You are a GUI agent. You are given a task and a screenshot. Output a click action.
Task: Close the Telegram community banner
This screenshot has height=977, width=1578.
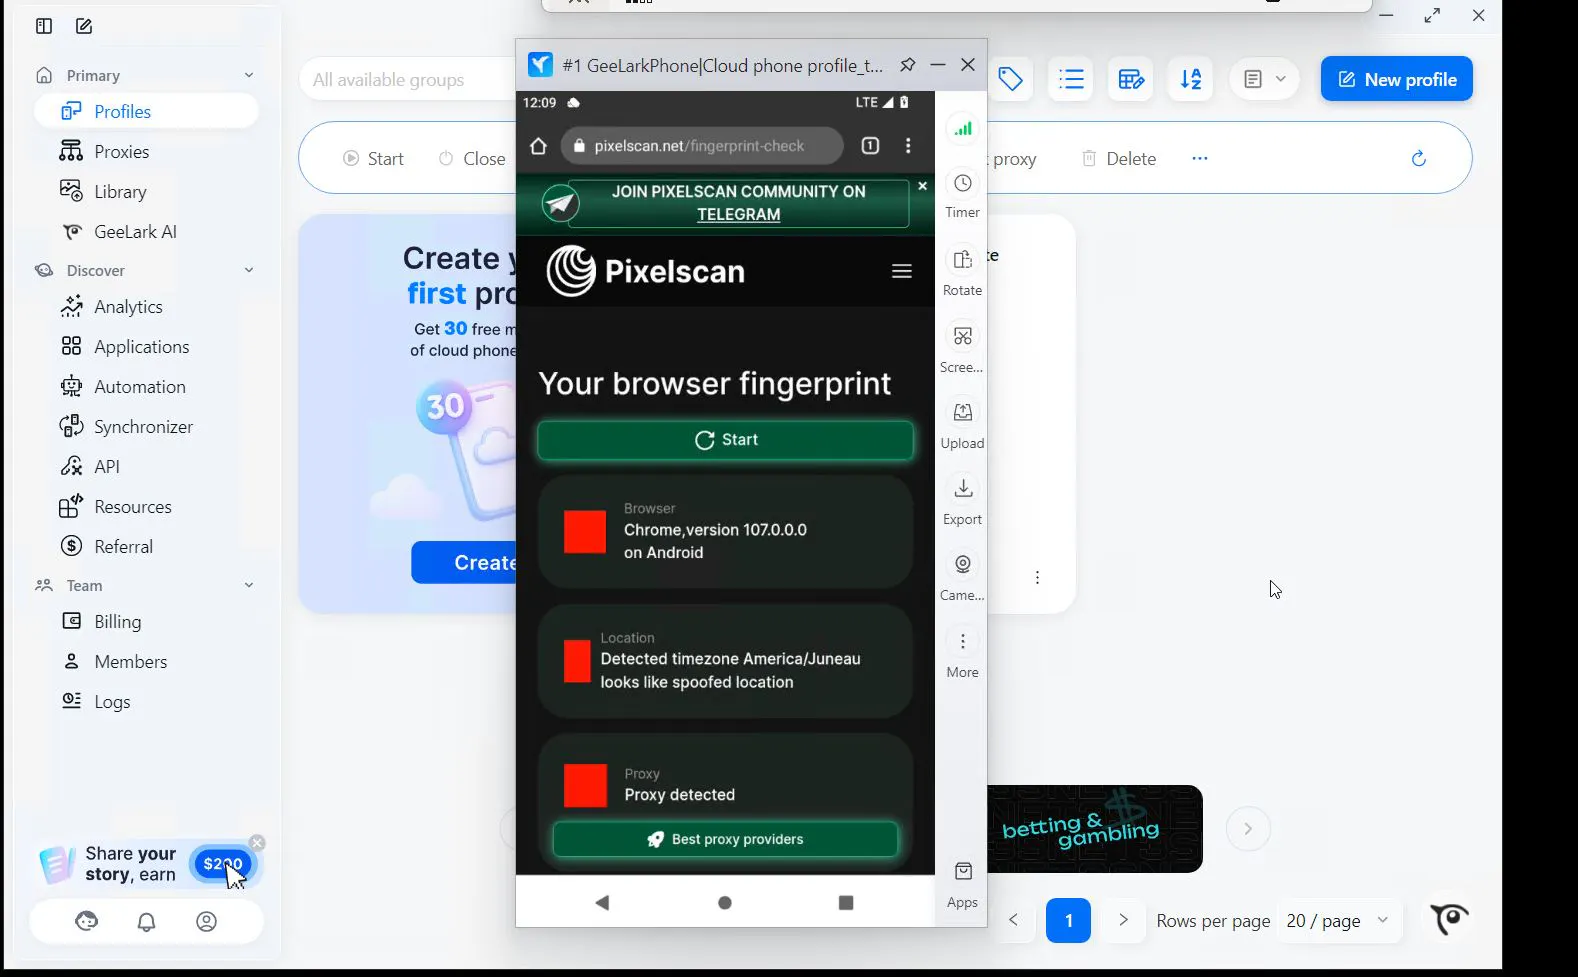[x=922, y=185]
